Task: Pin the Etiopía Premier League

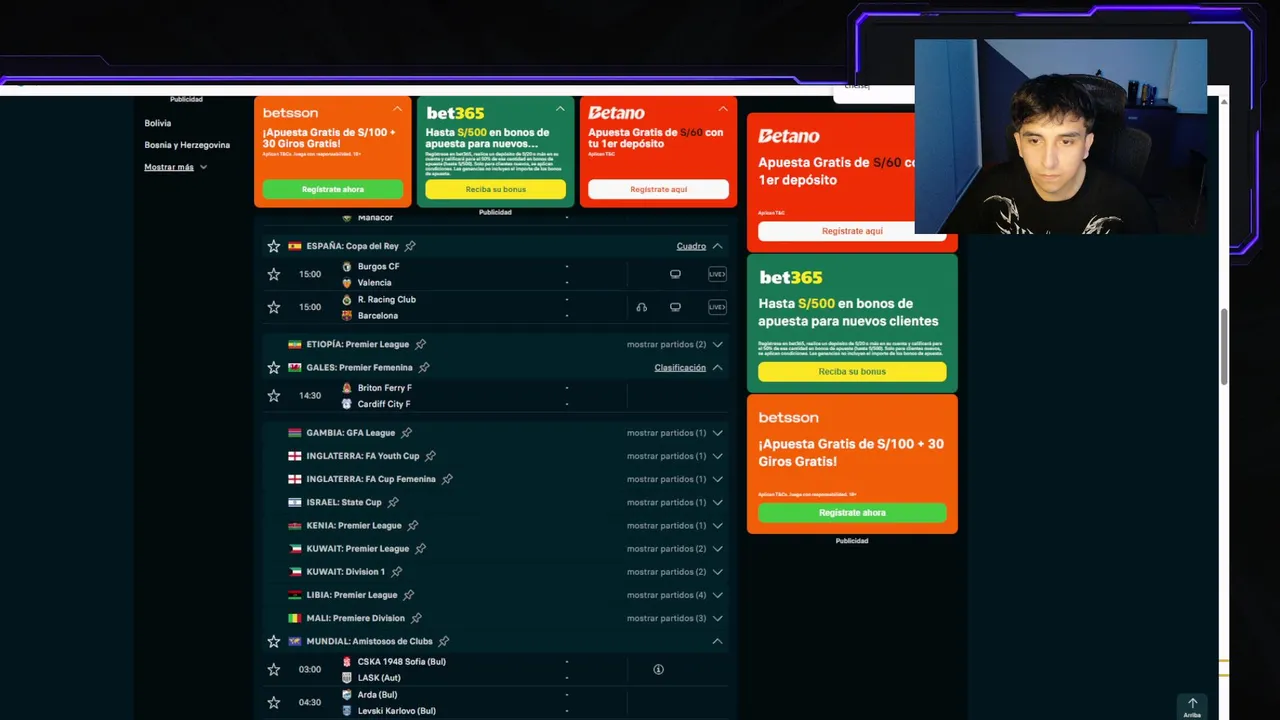Action: [x=420, y=344]
